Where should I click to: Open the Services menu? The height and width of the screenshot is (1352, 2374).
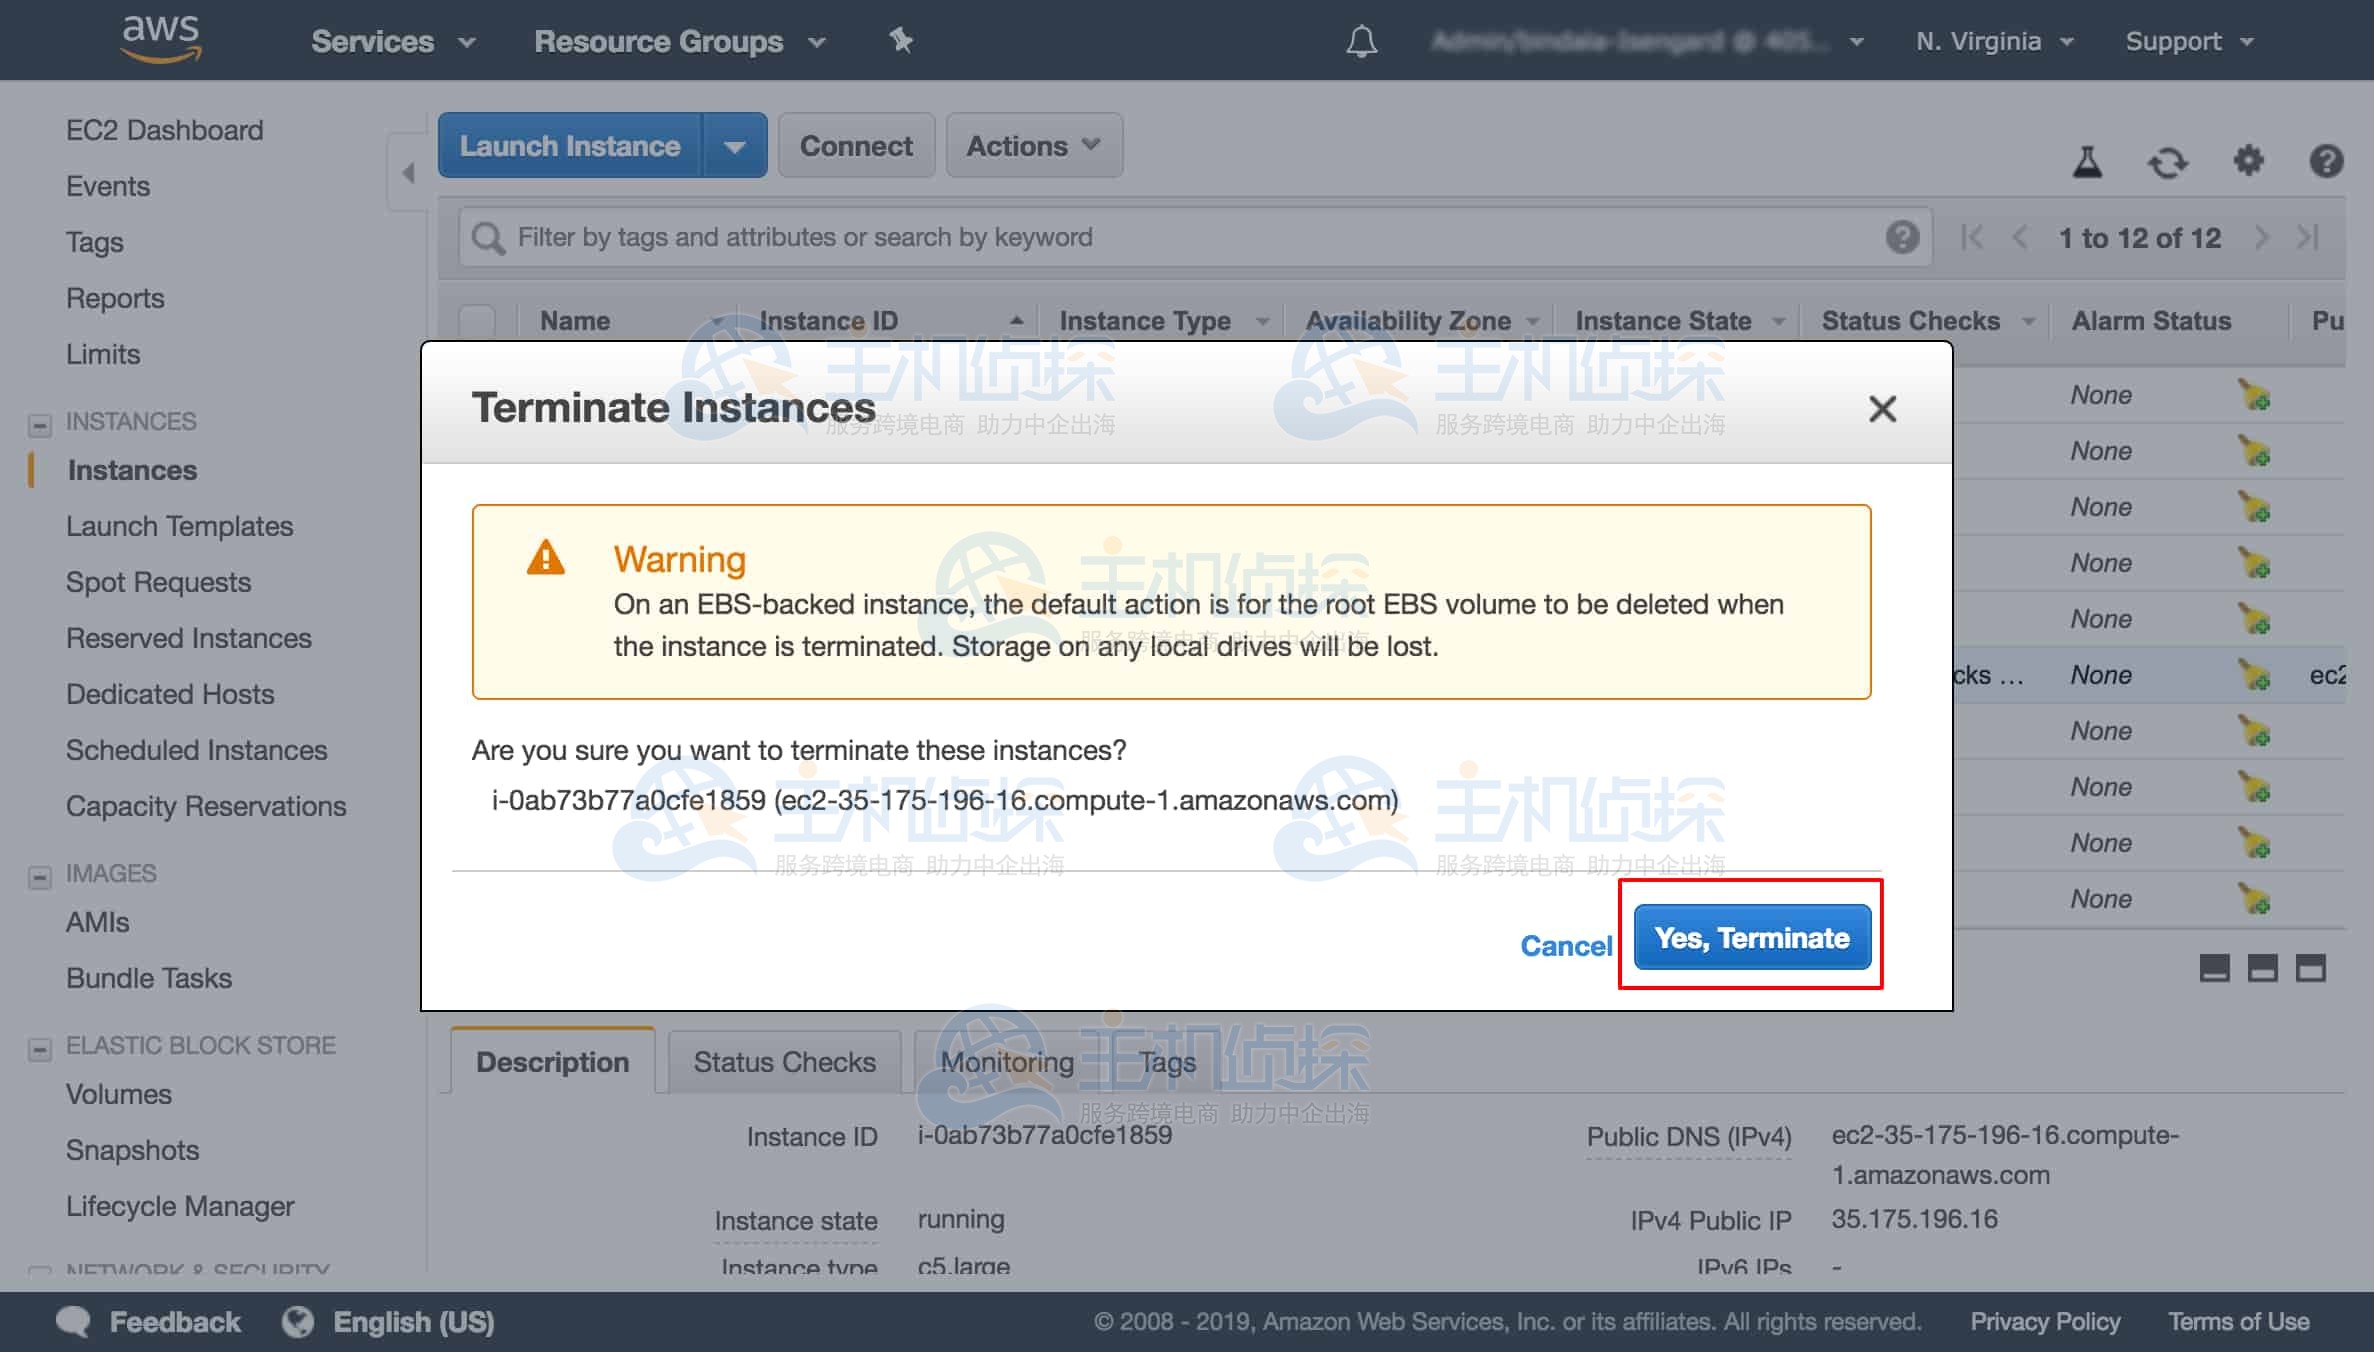click(x=392, y=42)
